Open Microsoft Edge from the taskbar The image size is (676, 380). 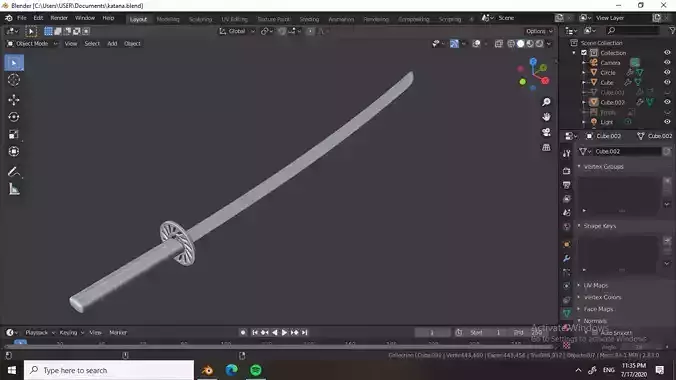click(232, 370)
